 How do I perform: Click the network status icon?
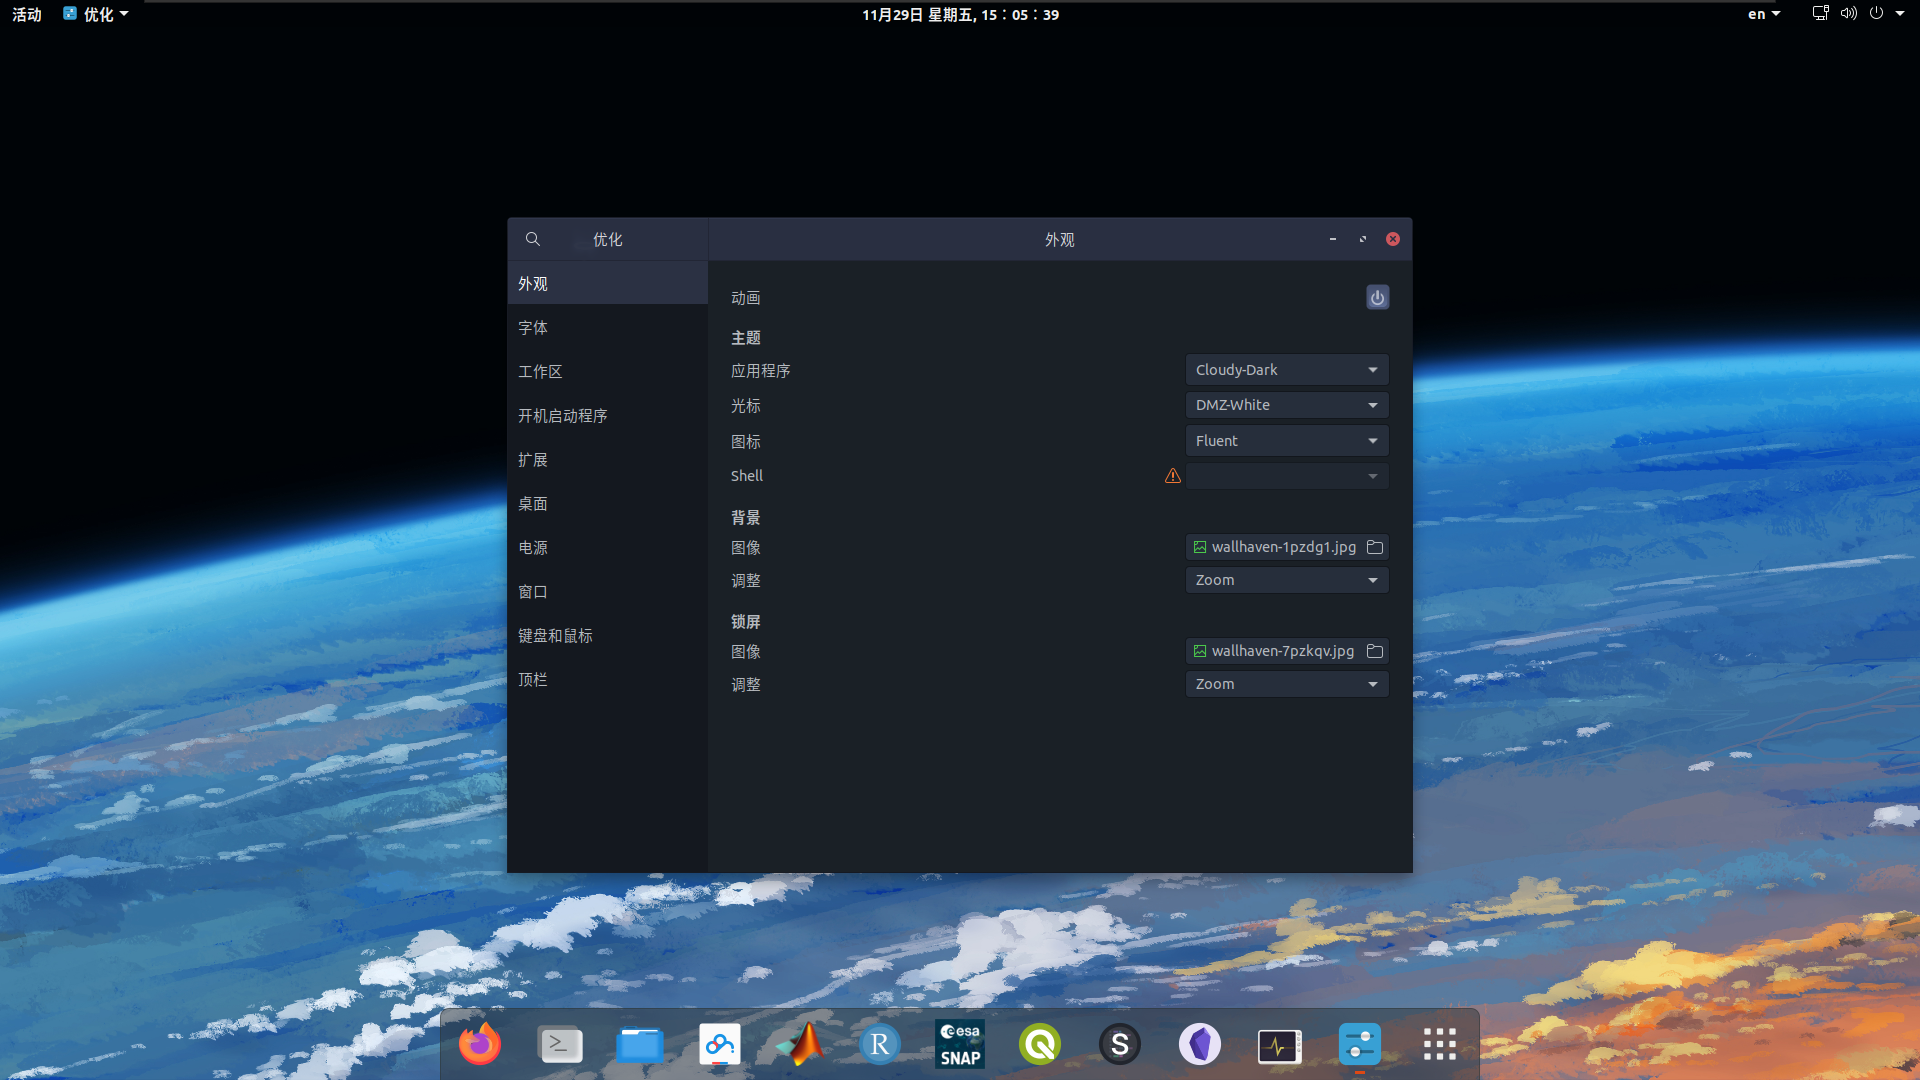click(x=1820, y=14)
